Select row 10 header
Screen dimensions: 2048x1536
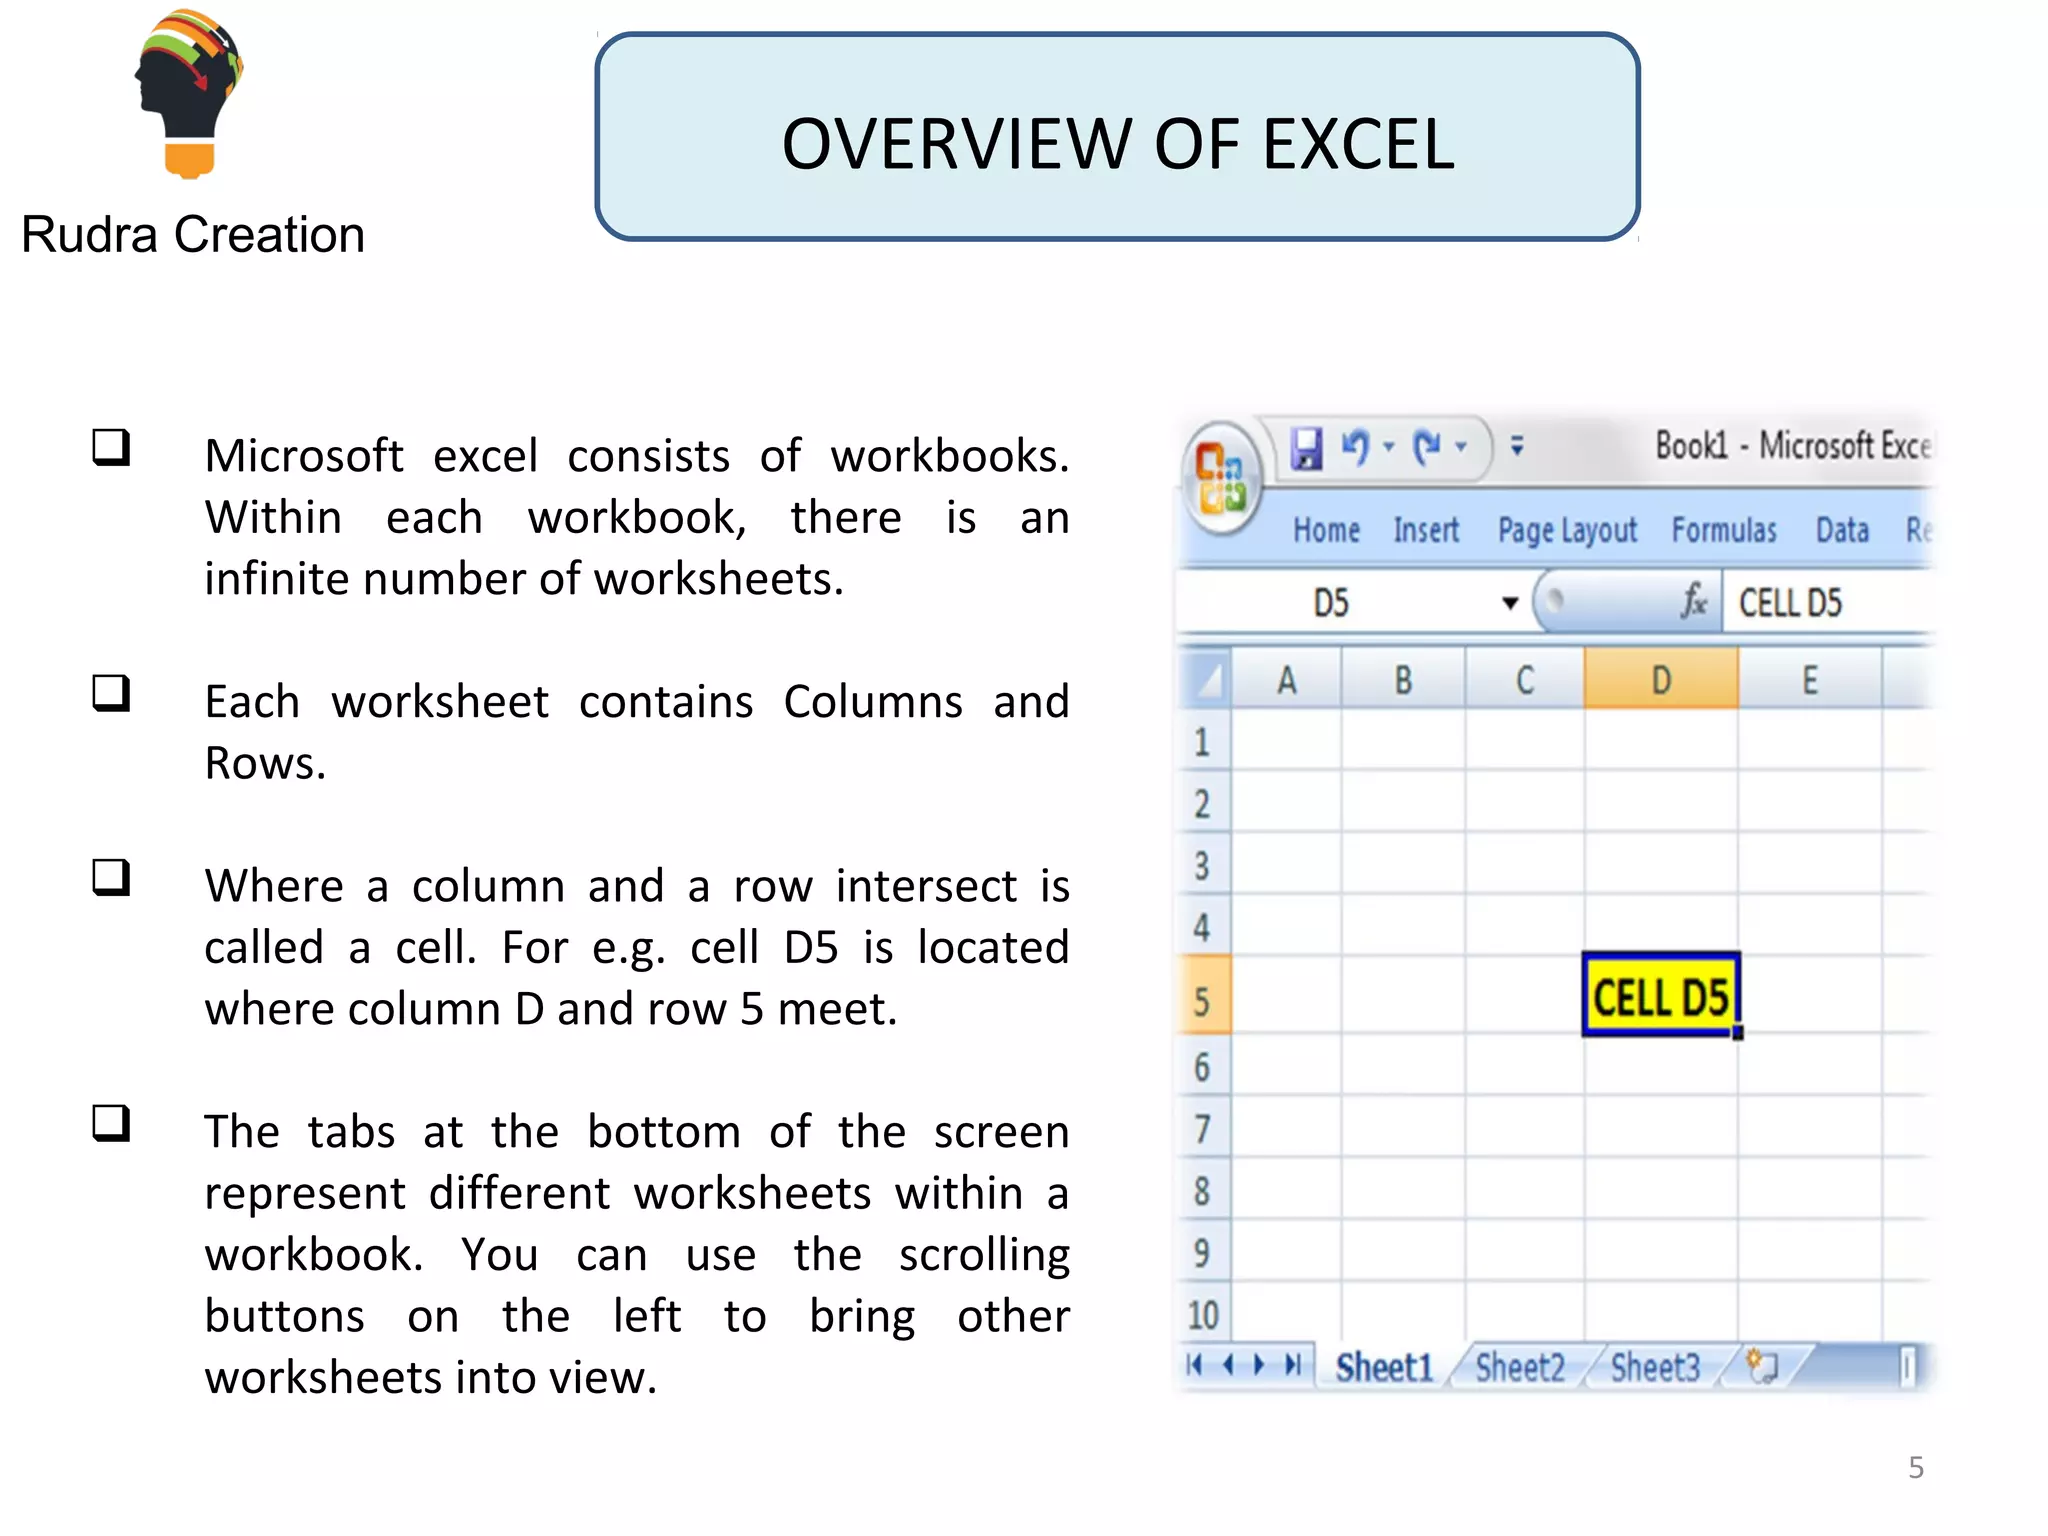coord(1204,1314)
